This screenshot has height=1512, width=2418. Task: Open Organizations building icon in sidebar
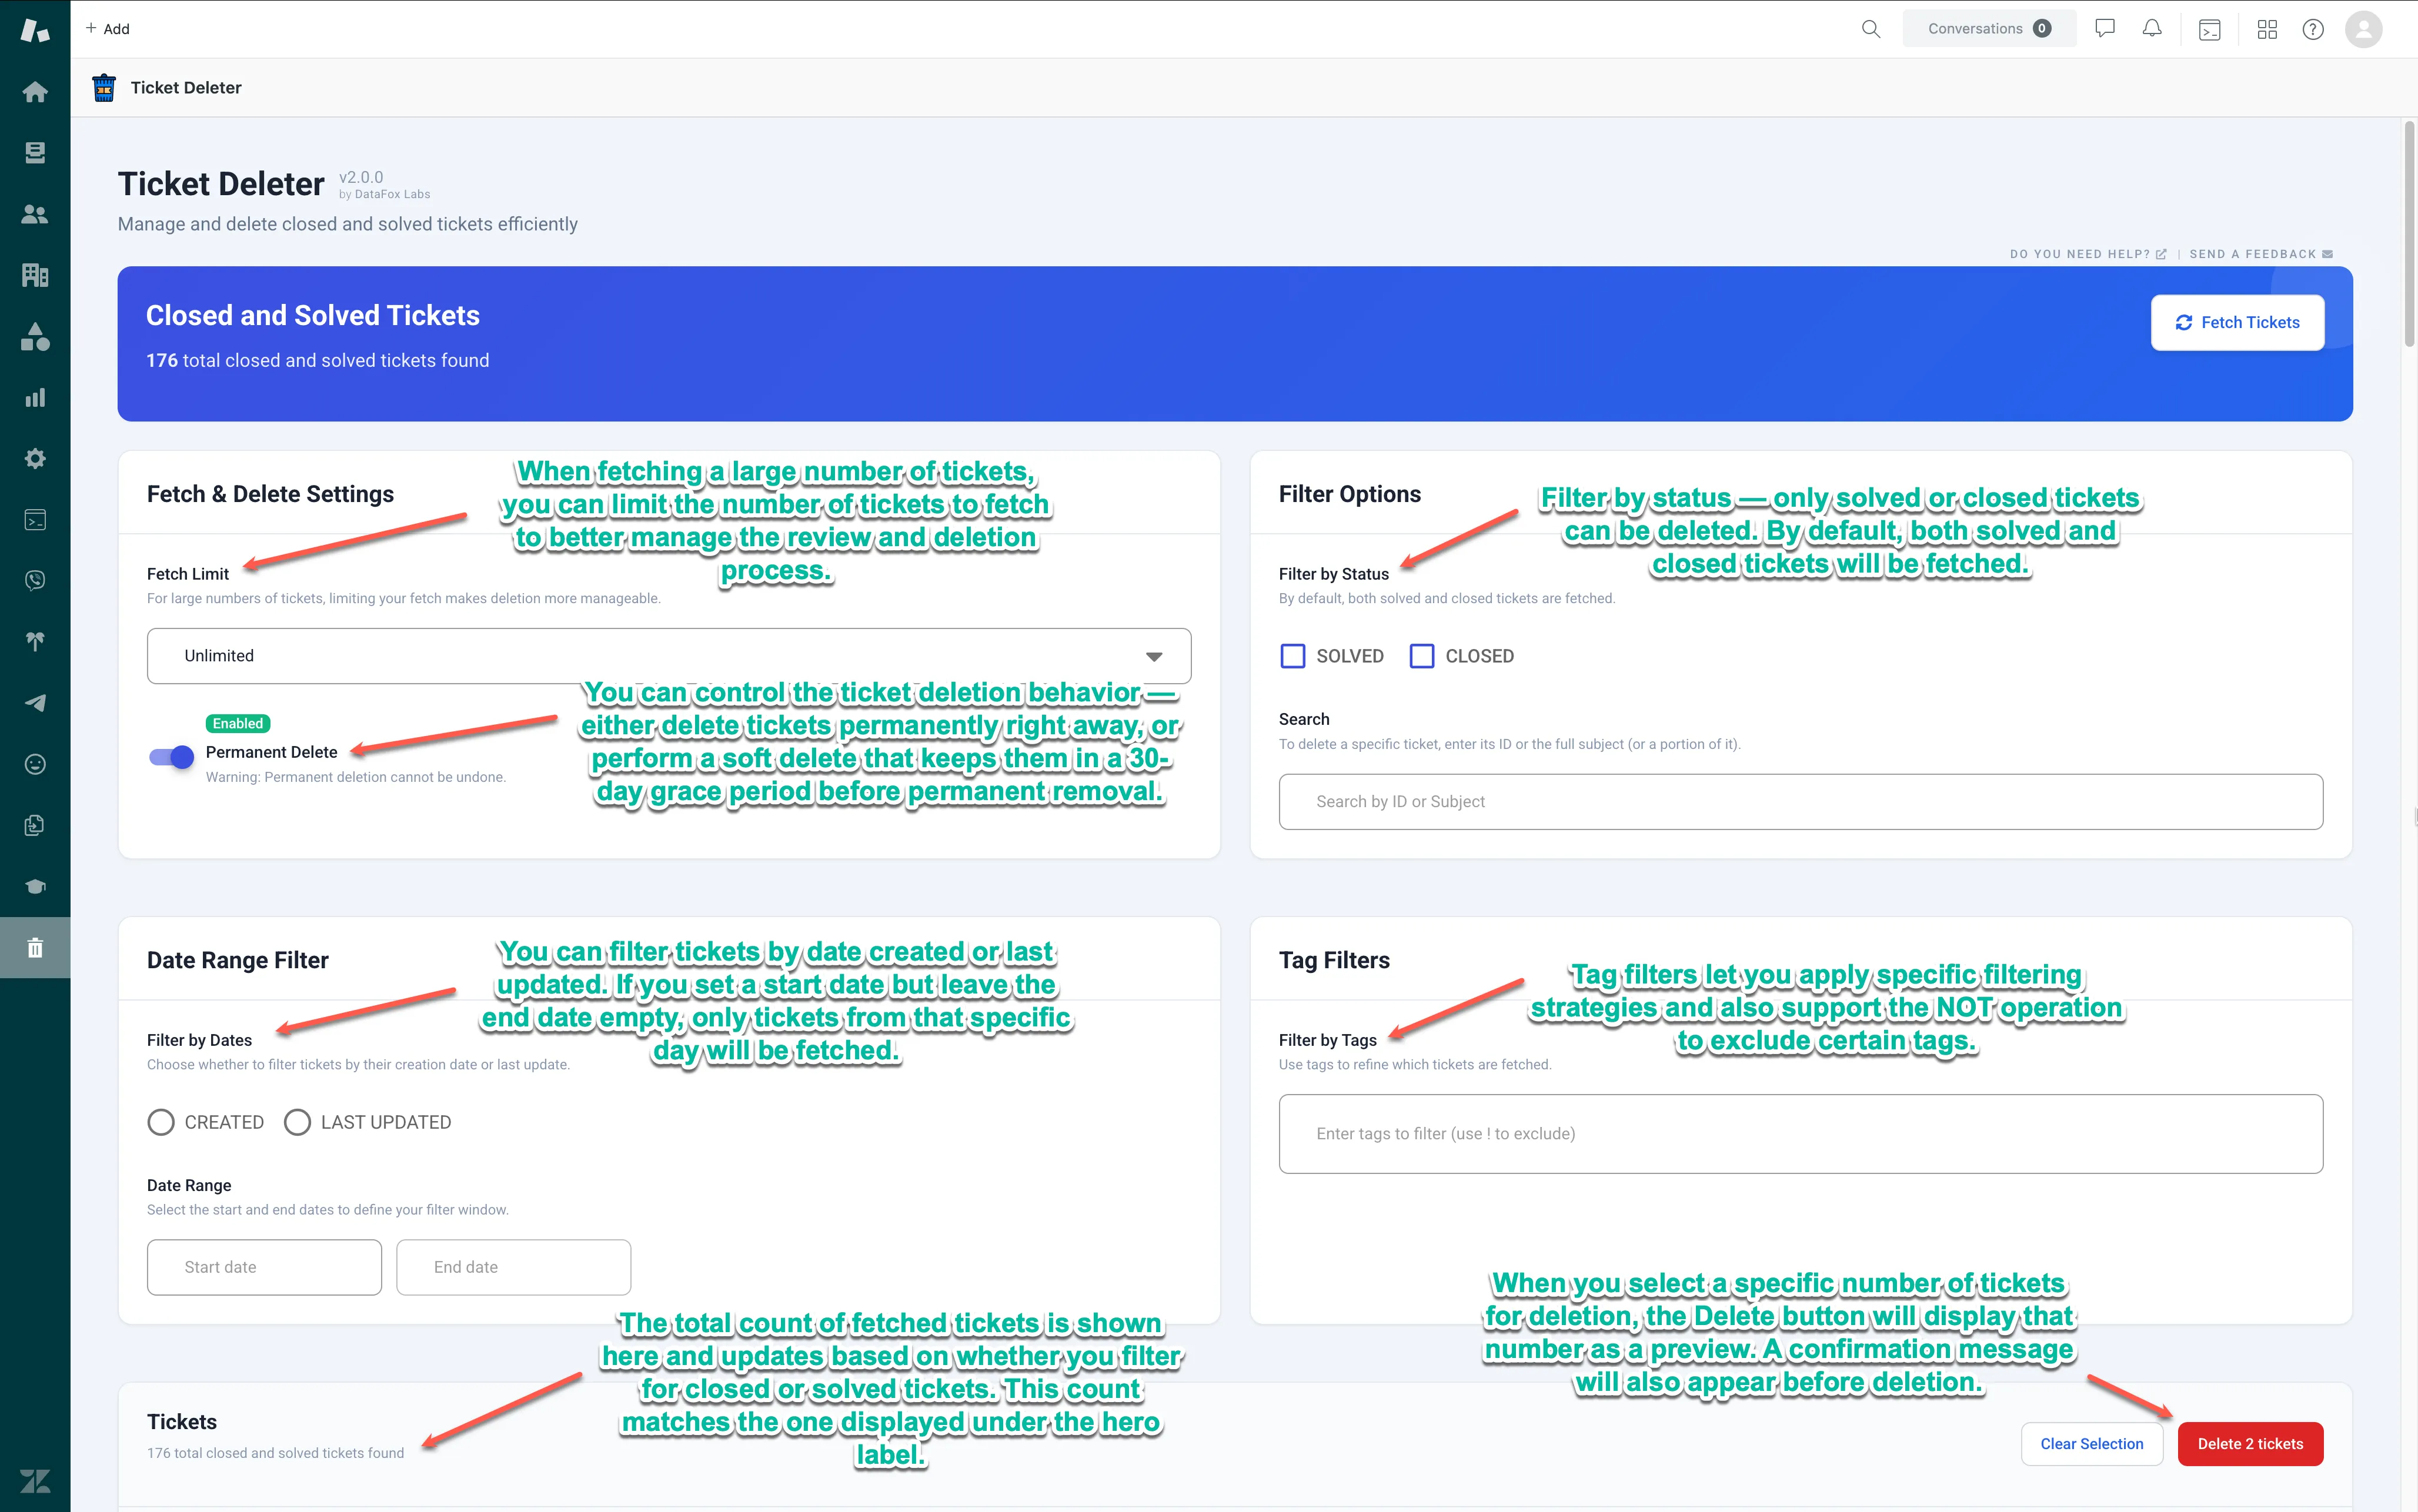click(x=35, y=275)
